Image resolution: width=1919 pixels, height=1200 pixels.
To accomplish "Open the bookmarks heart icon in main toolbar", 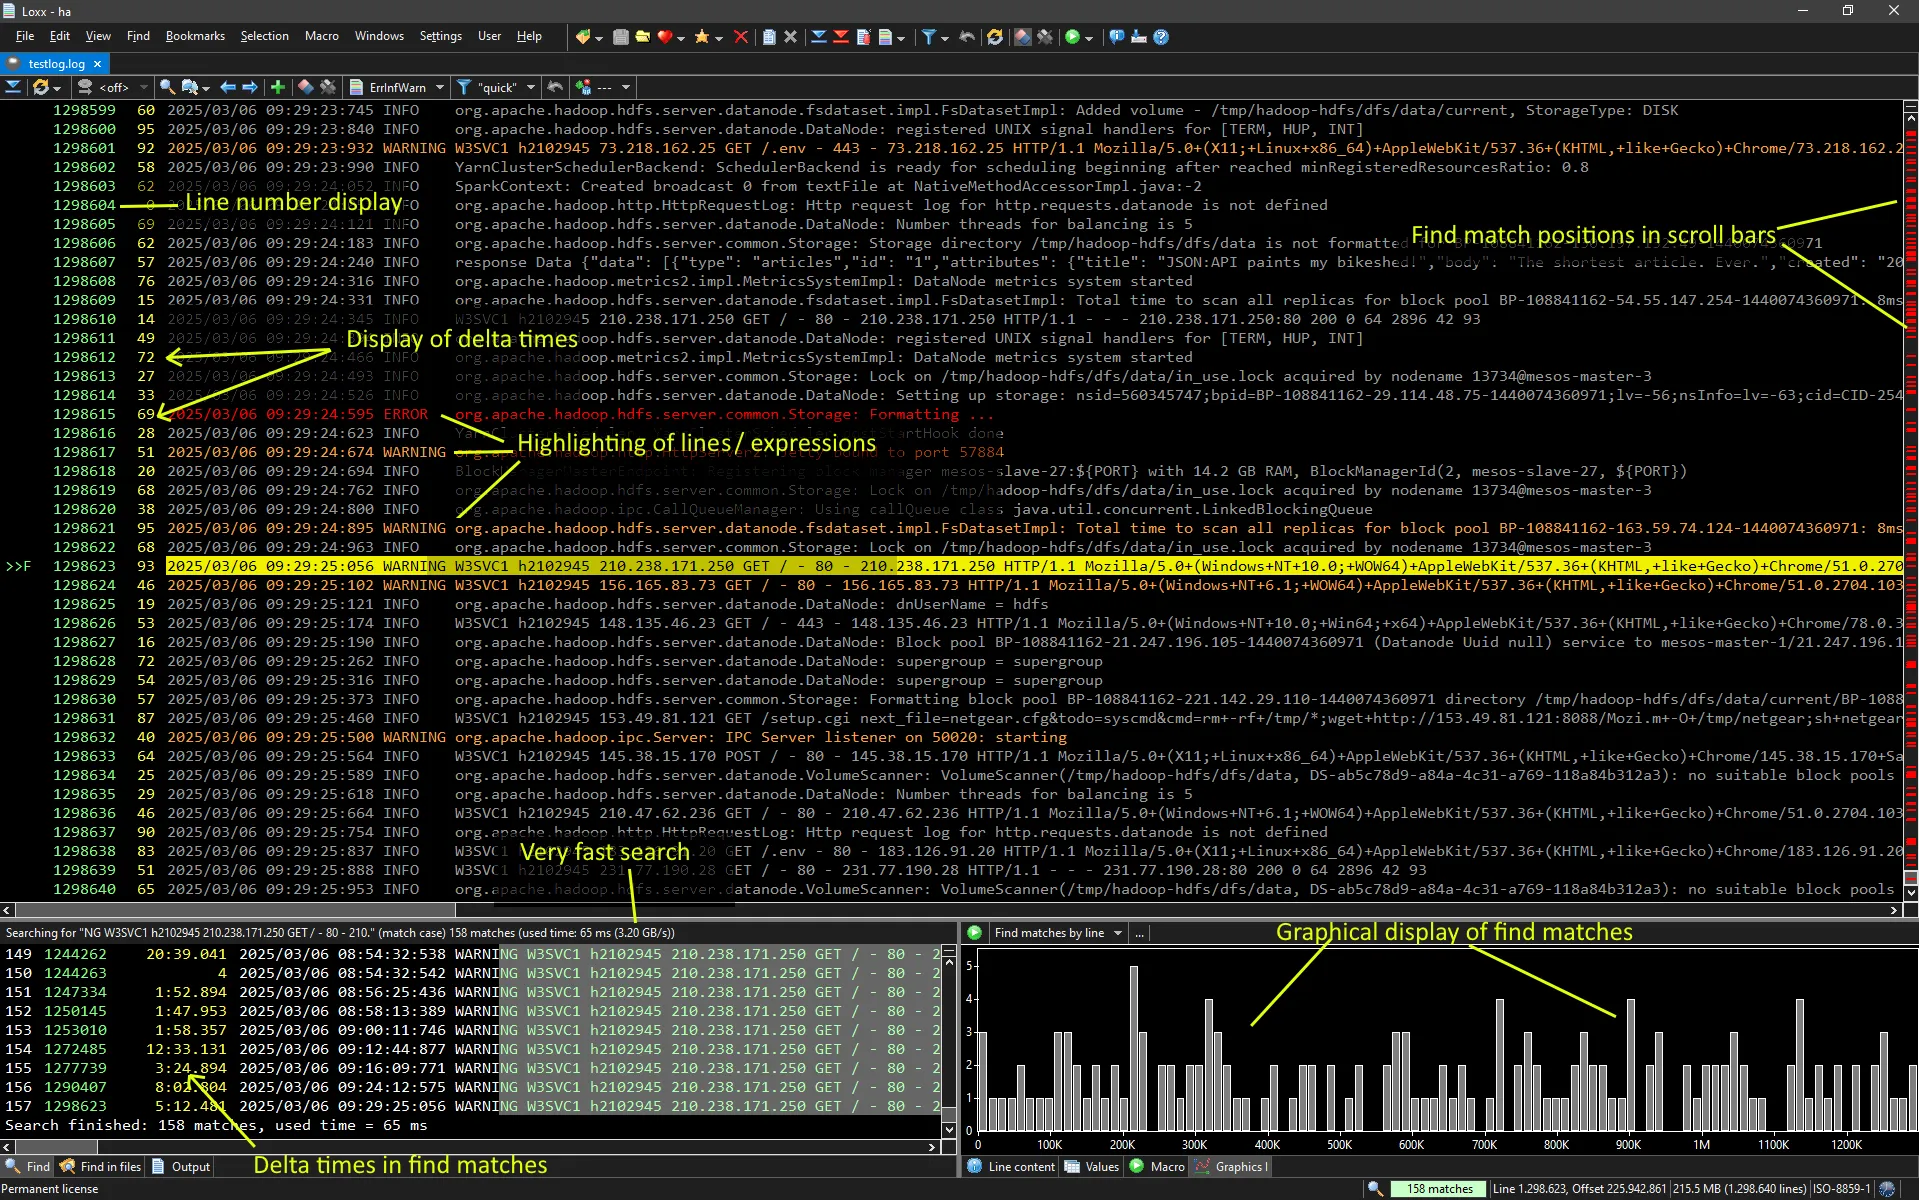I will [664, 37].
